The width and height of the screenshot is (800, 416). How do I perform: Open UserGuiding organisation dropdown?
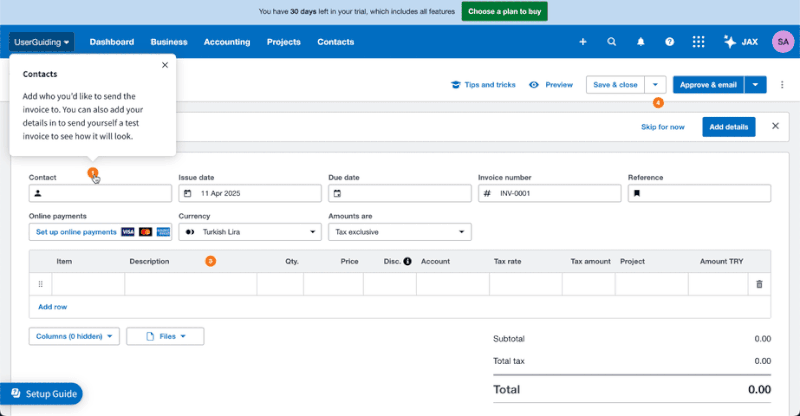click(41, 42)
